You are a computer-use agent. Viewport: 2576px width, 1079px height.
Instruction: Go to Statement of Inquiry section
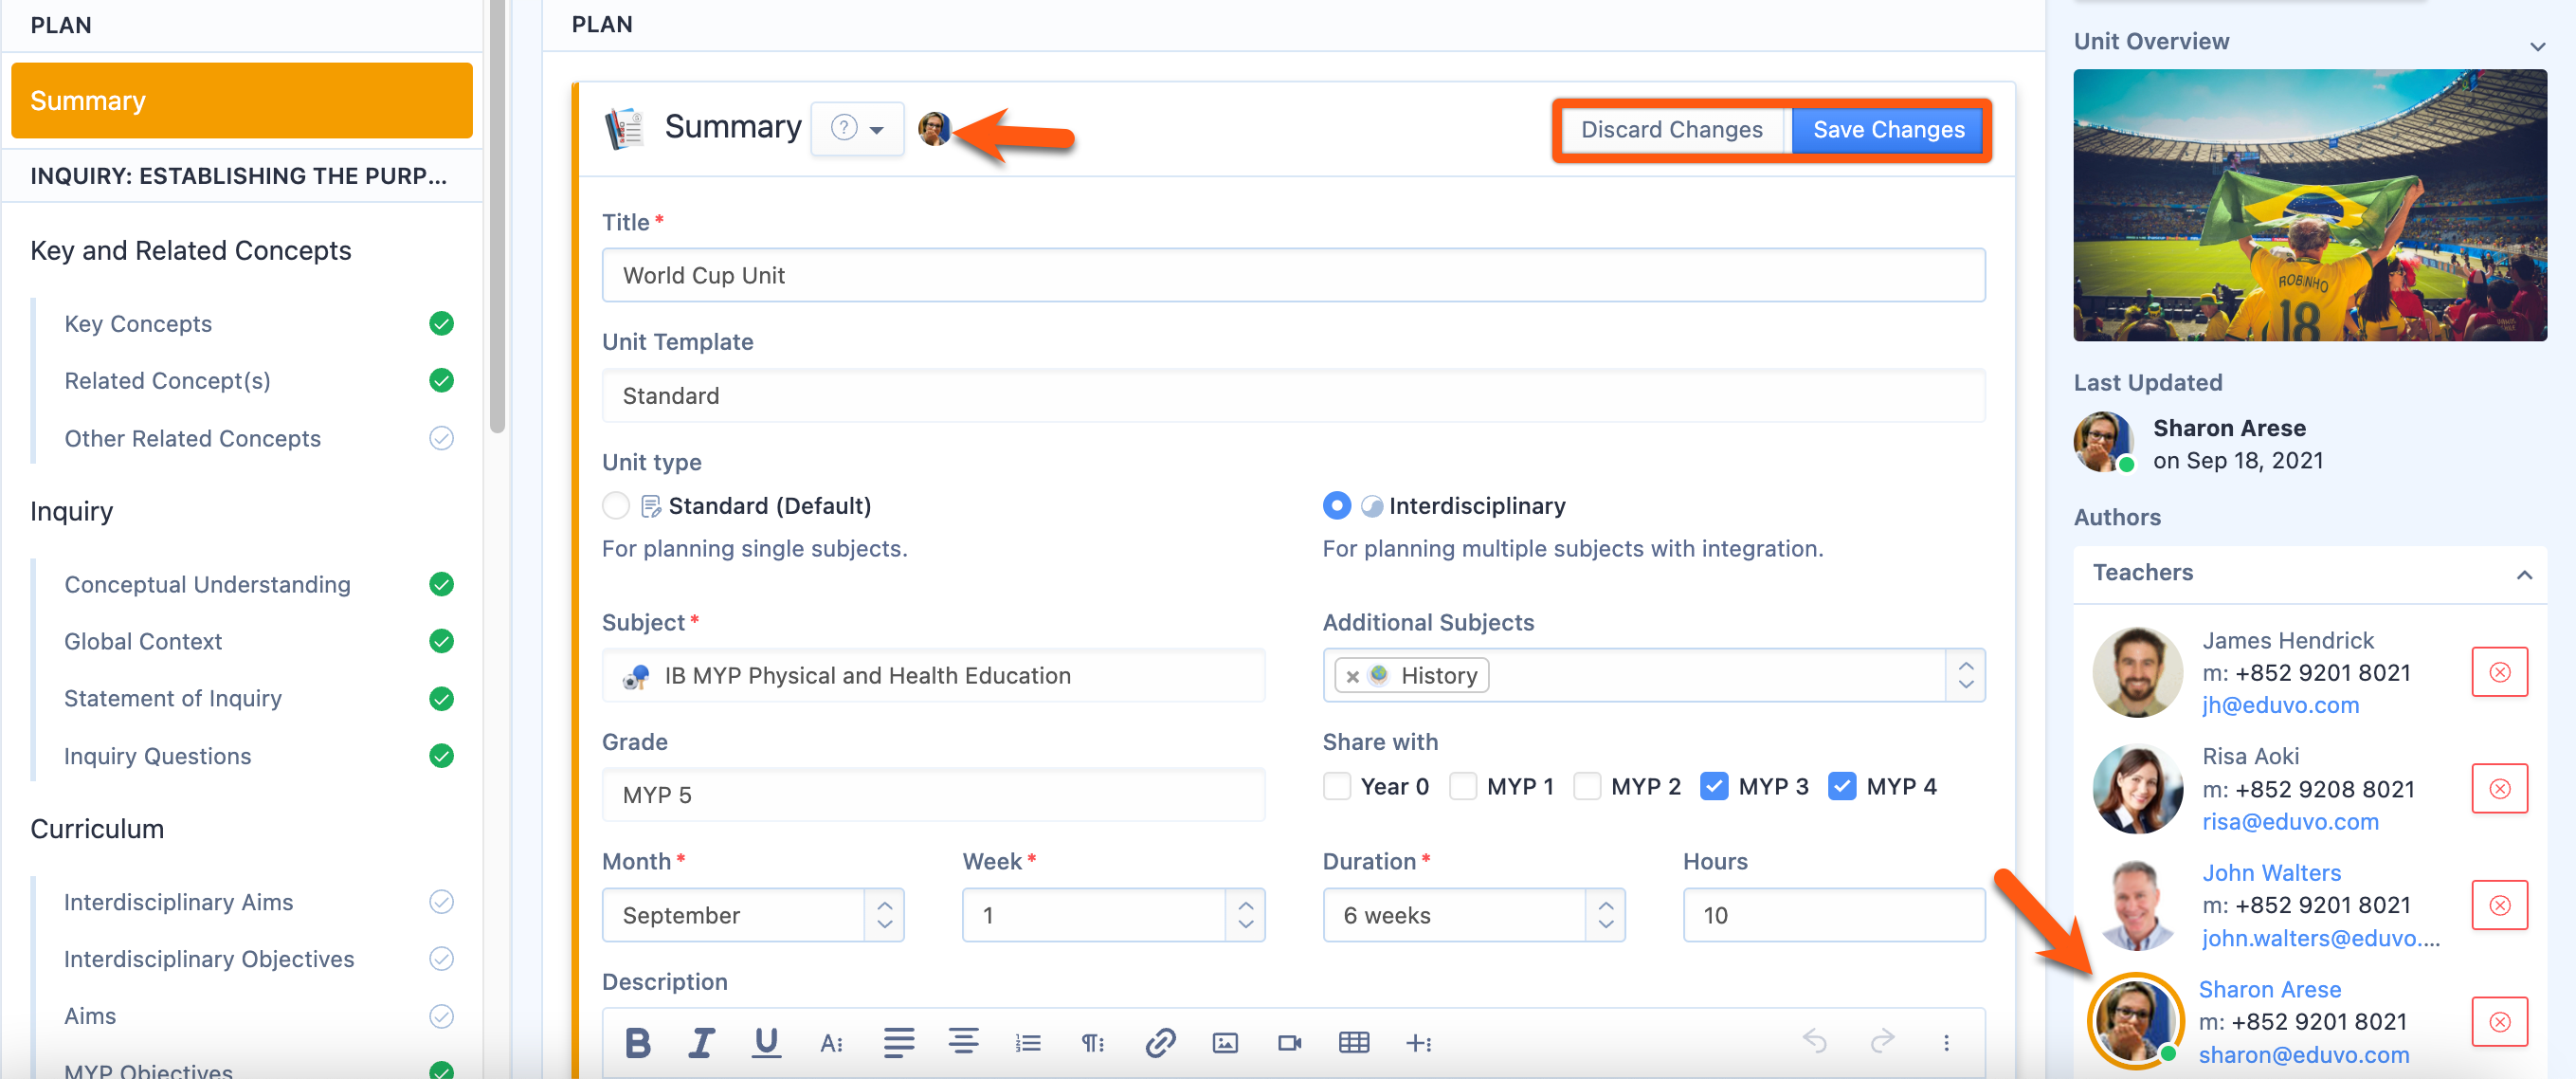173,699
